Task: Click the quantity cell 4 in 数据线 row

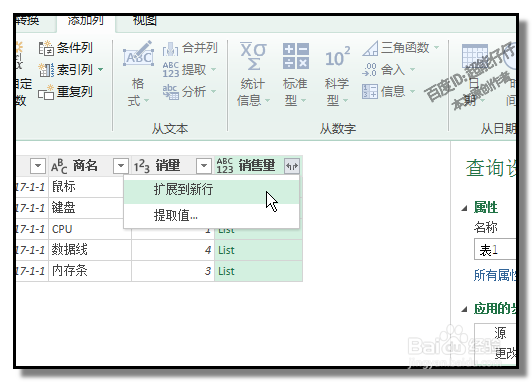Action: 173,250
